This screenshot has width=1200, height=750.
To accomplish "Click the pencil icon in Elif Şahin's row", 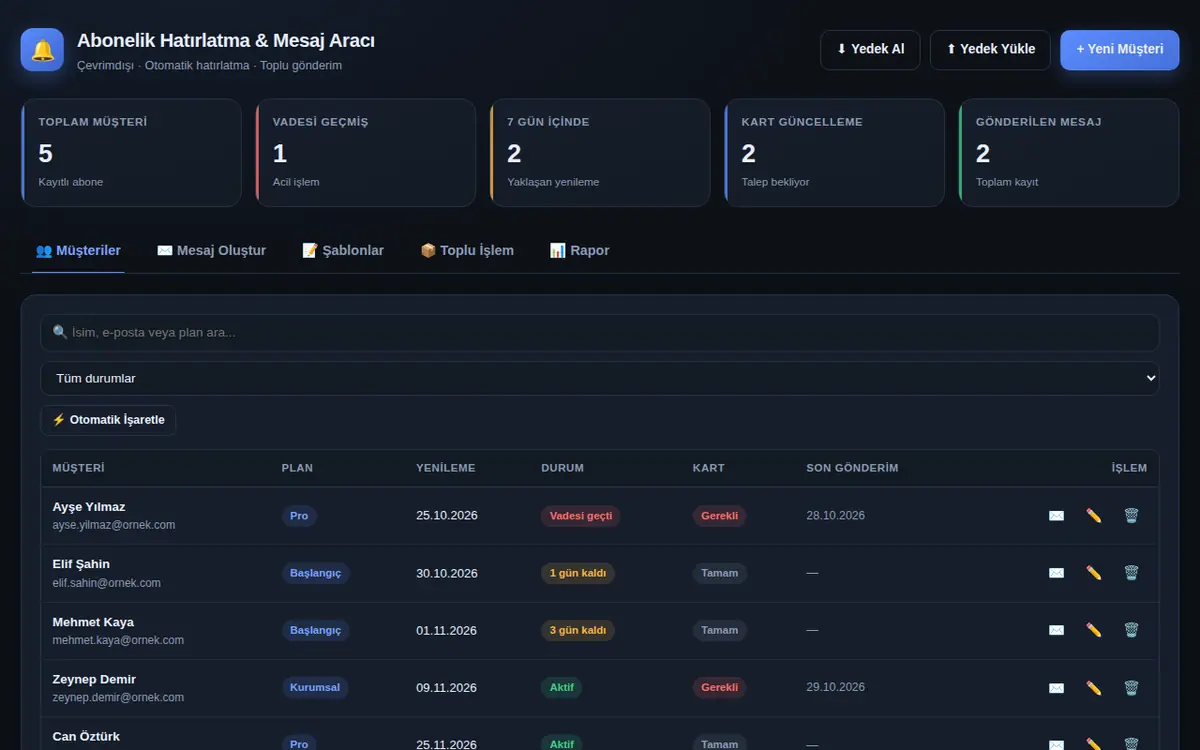I will pyautogui.click(x=1094, y=573).
